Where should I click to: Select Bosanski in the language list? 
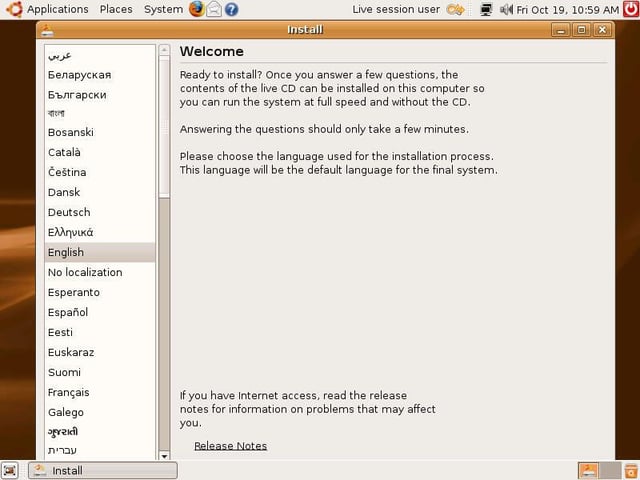100,132
